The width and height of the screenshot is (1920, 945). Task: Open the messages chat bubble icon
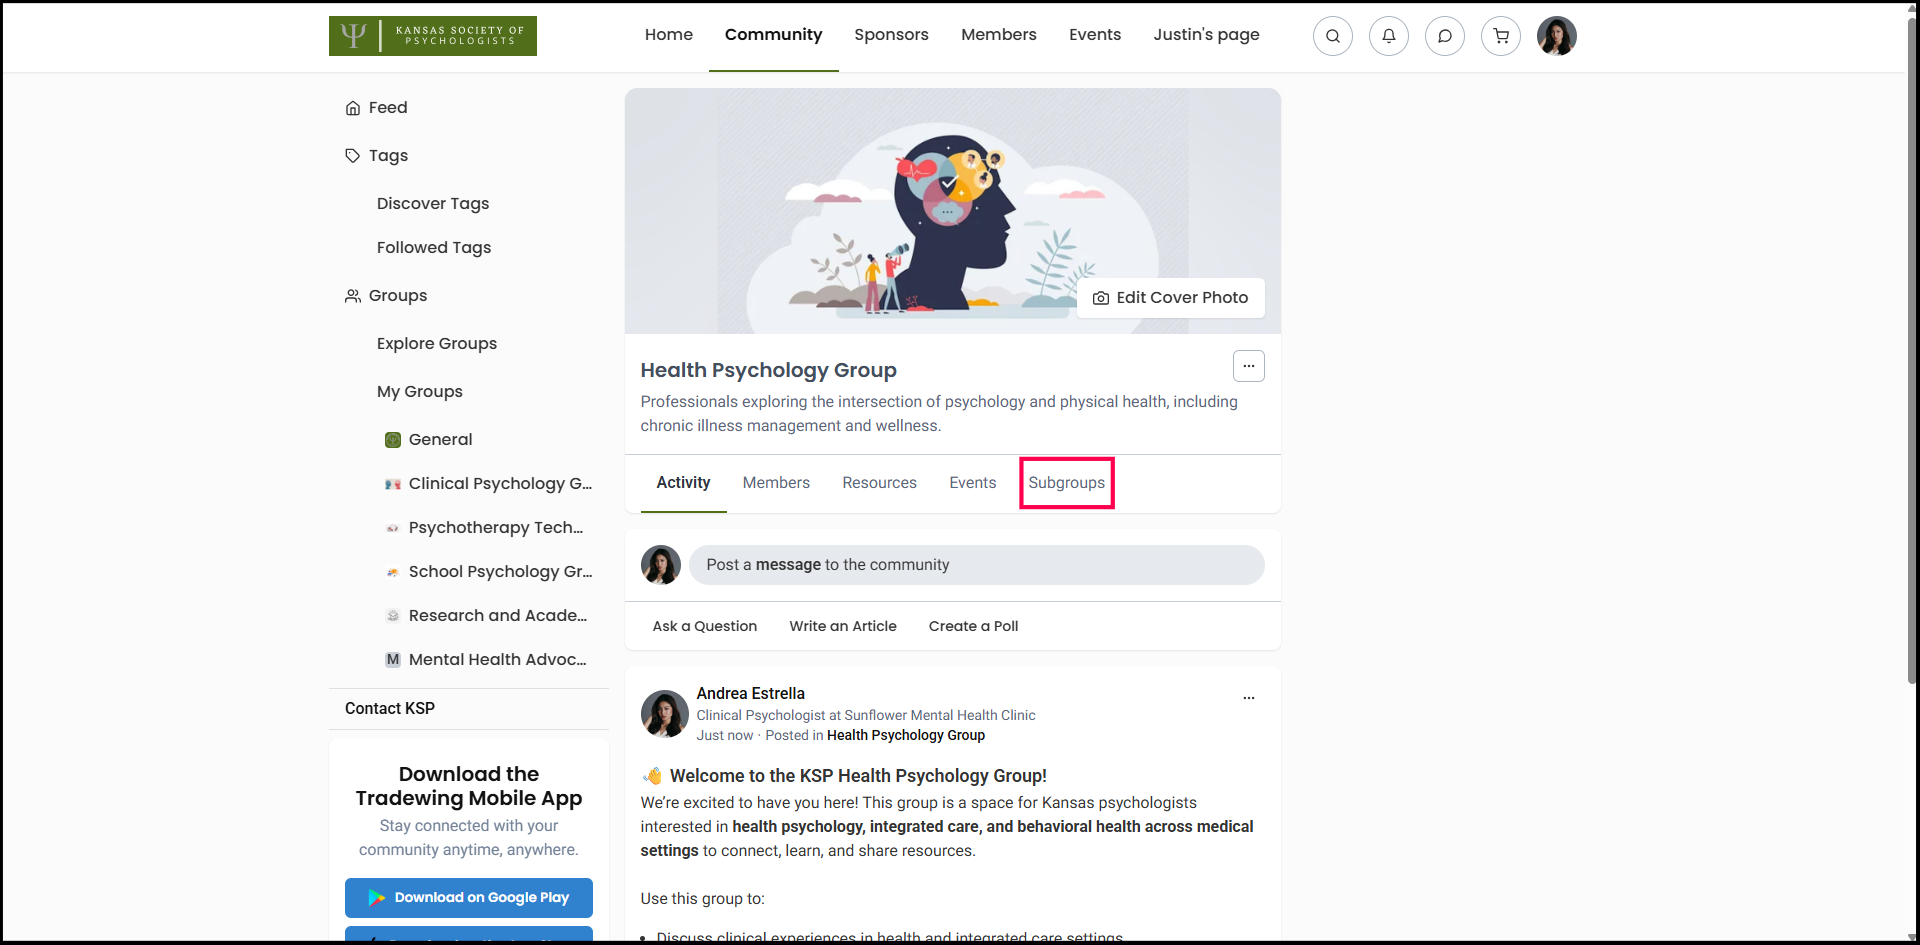pos(1444,36)
